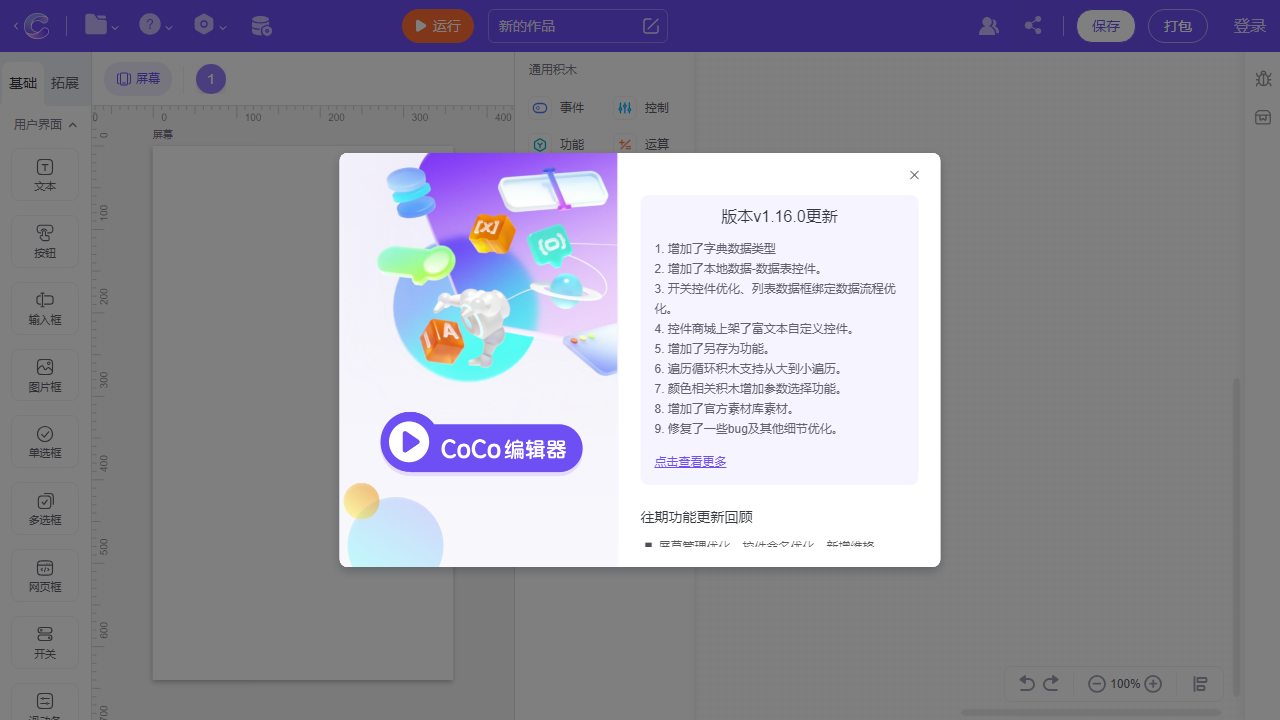Open the backpack box icon on right
This screenshot has width=1280, height=720.
click(x=1263, y=118)
